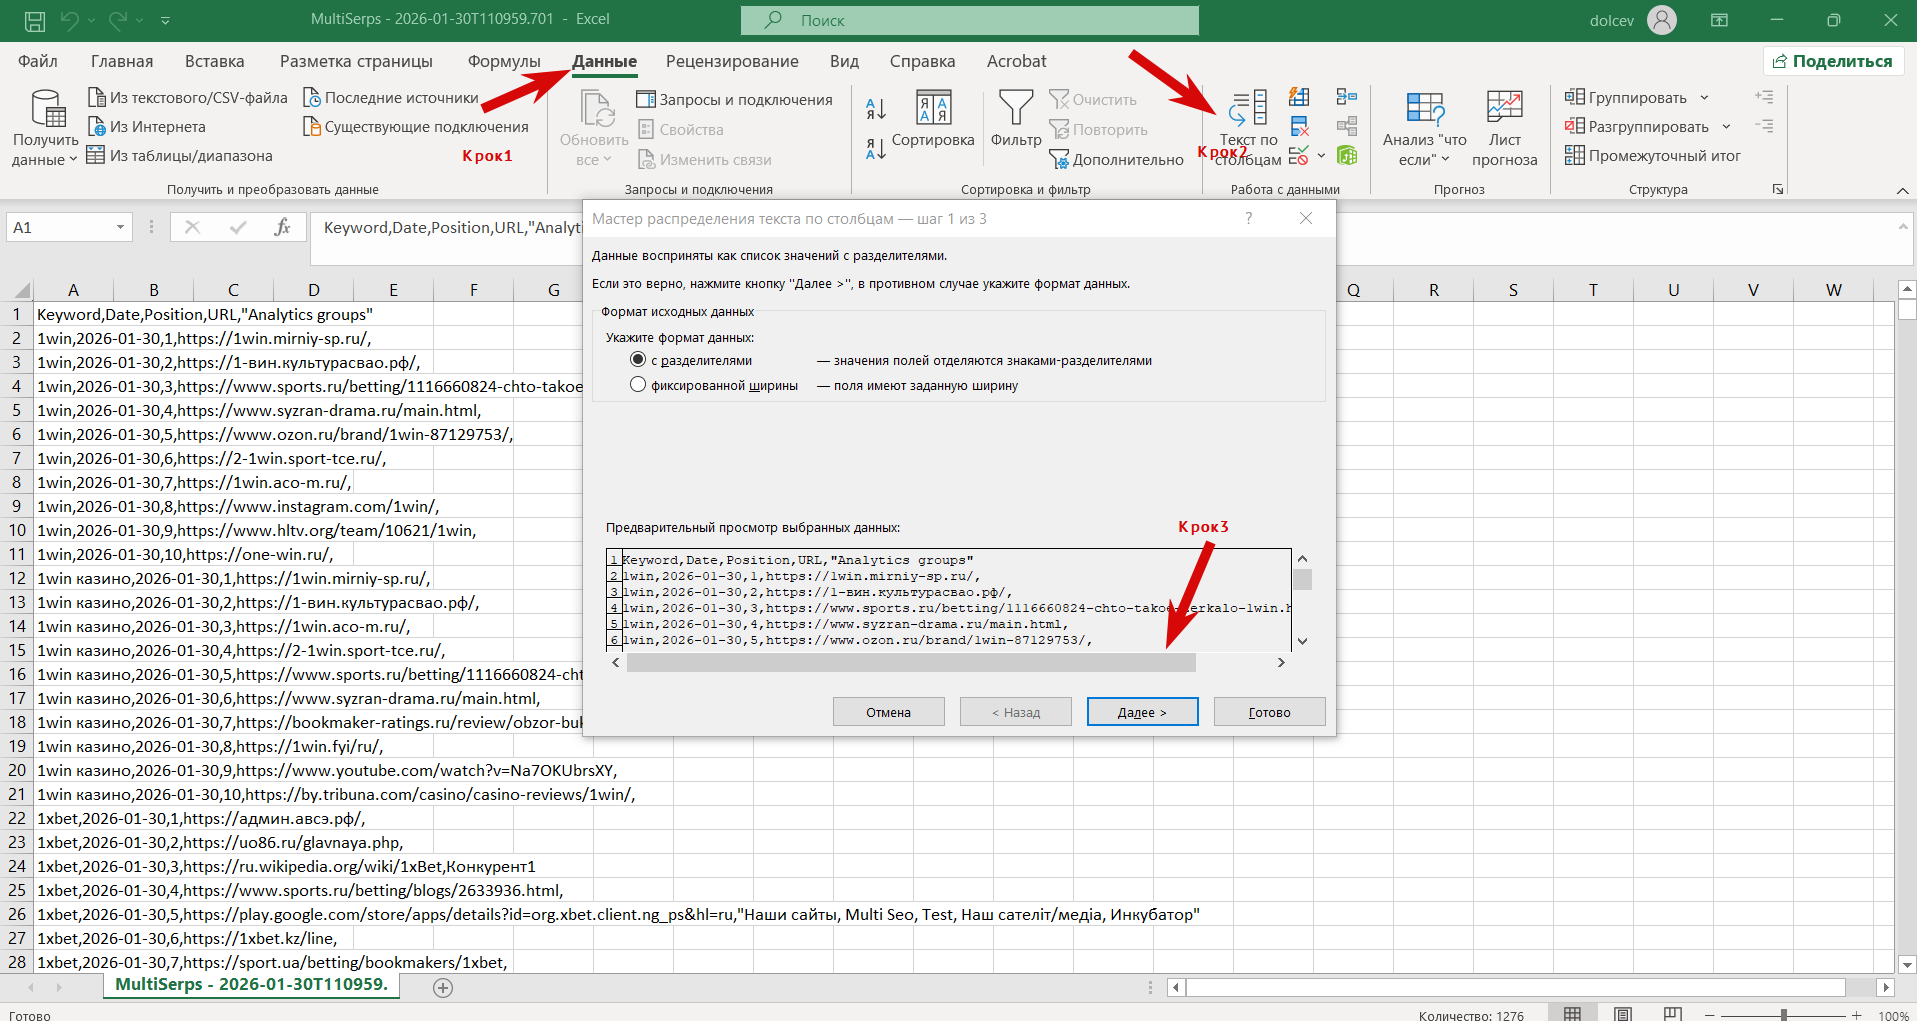Toggle the Filter (Фильтр) funnel
This screenshot has height=1021, width=1917.
[1016, 120]
